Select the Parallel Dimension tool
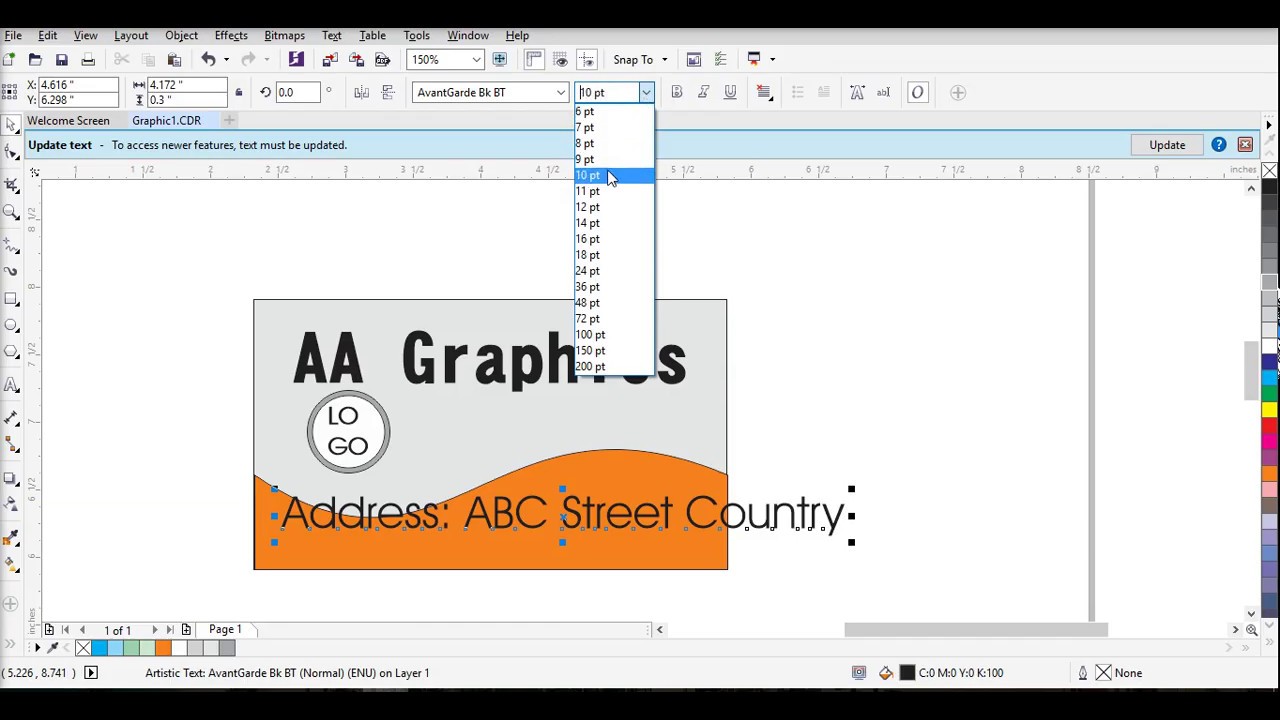1280x720 pixels. point(12,416)
